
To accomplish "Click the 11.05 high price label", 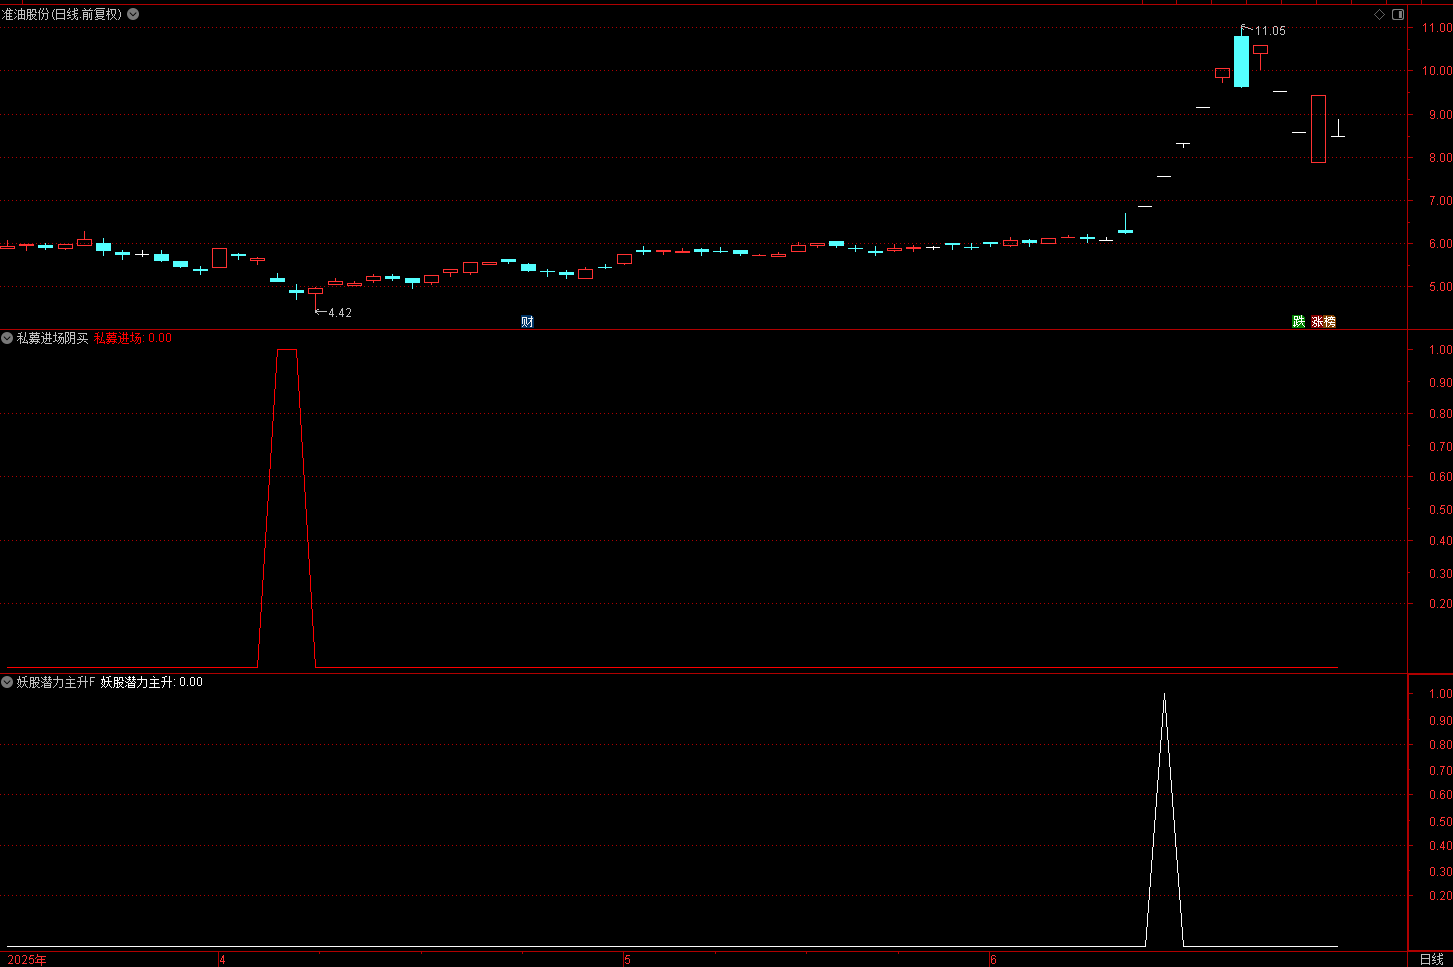I will 1270,31.
